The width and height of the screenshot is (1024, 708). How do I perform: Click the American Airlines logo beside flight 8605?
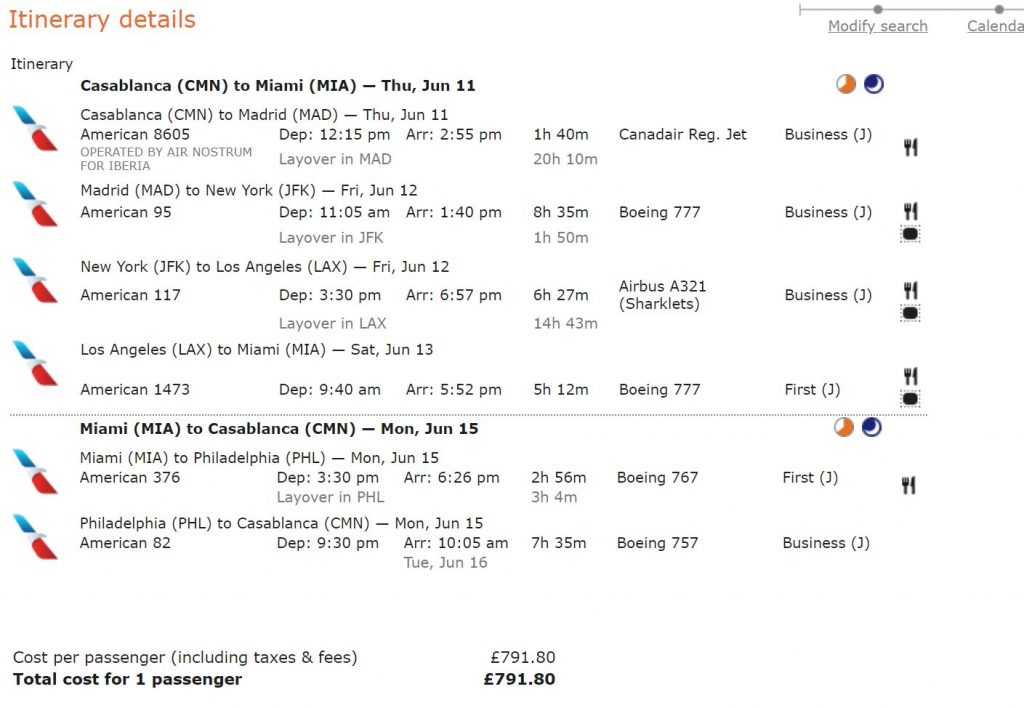[35, 129]
